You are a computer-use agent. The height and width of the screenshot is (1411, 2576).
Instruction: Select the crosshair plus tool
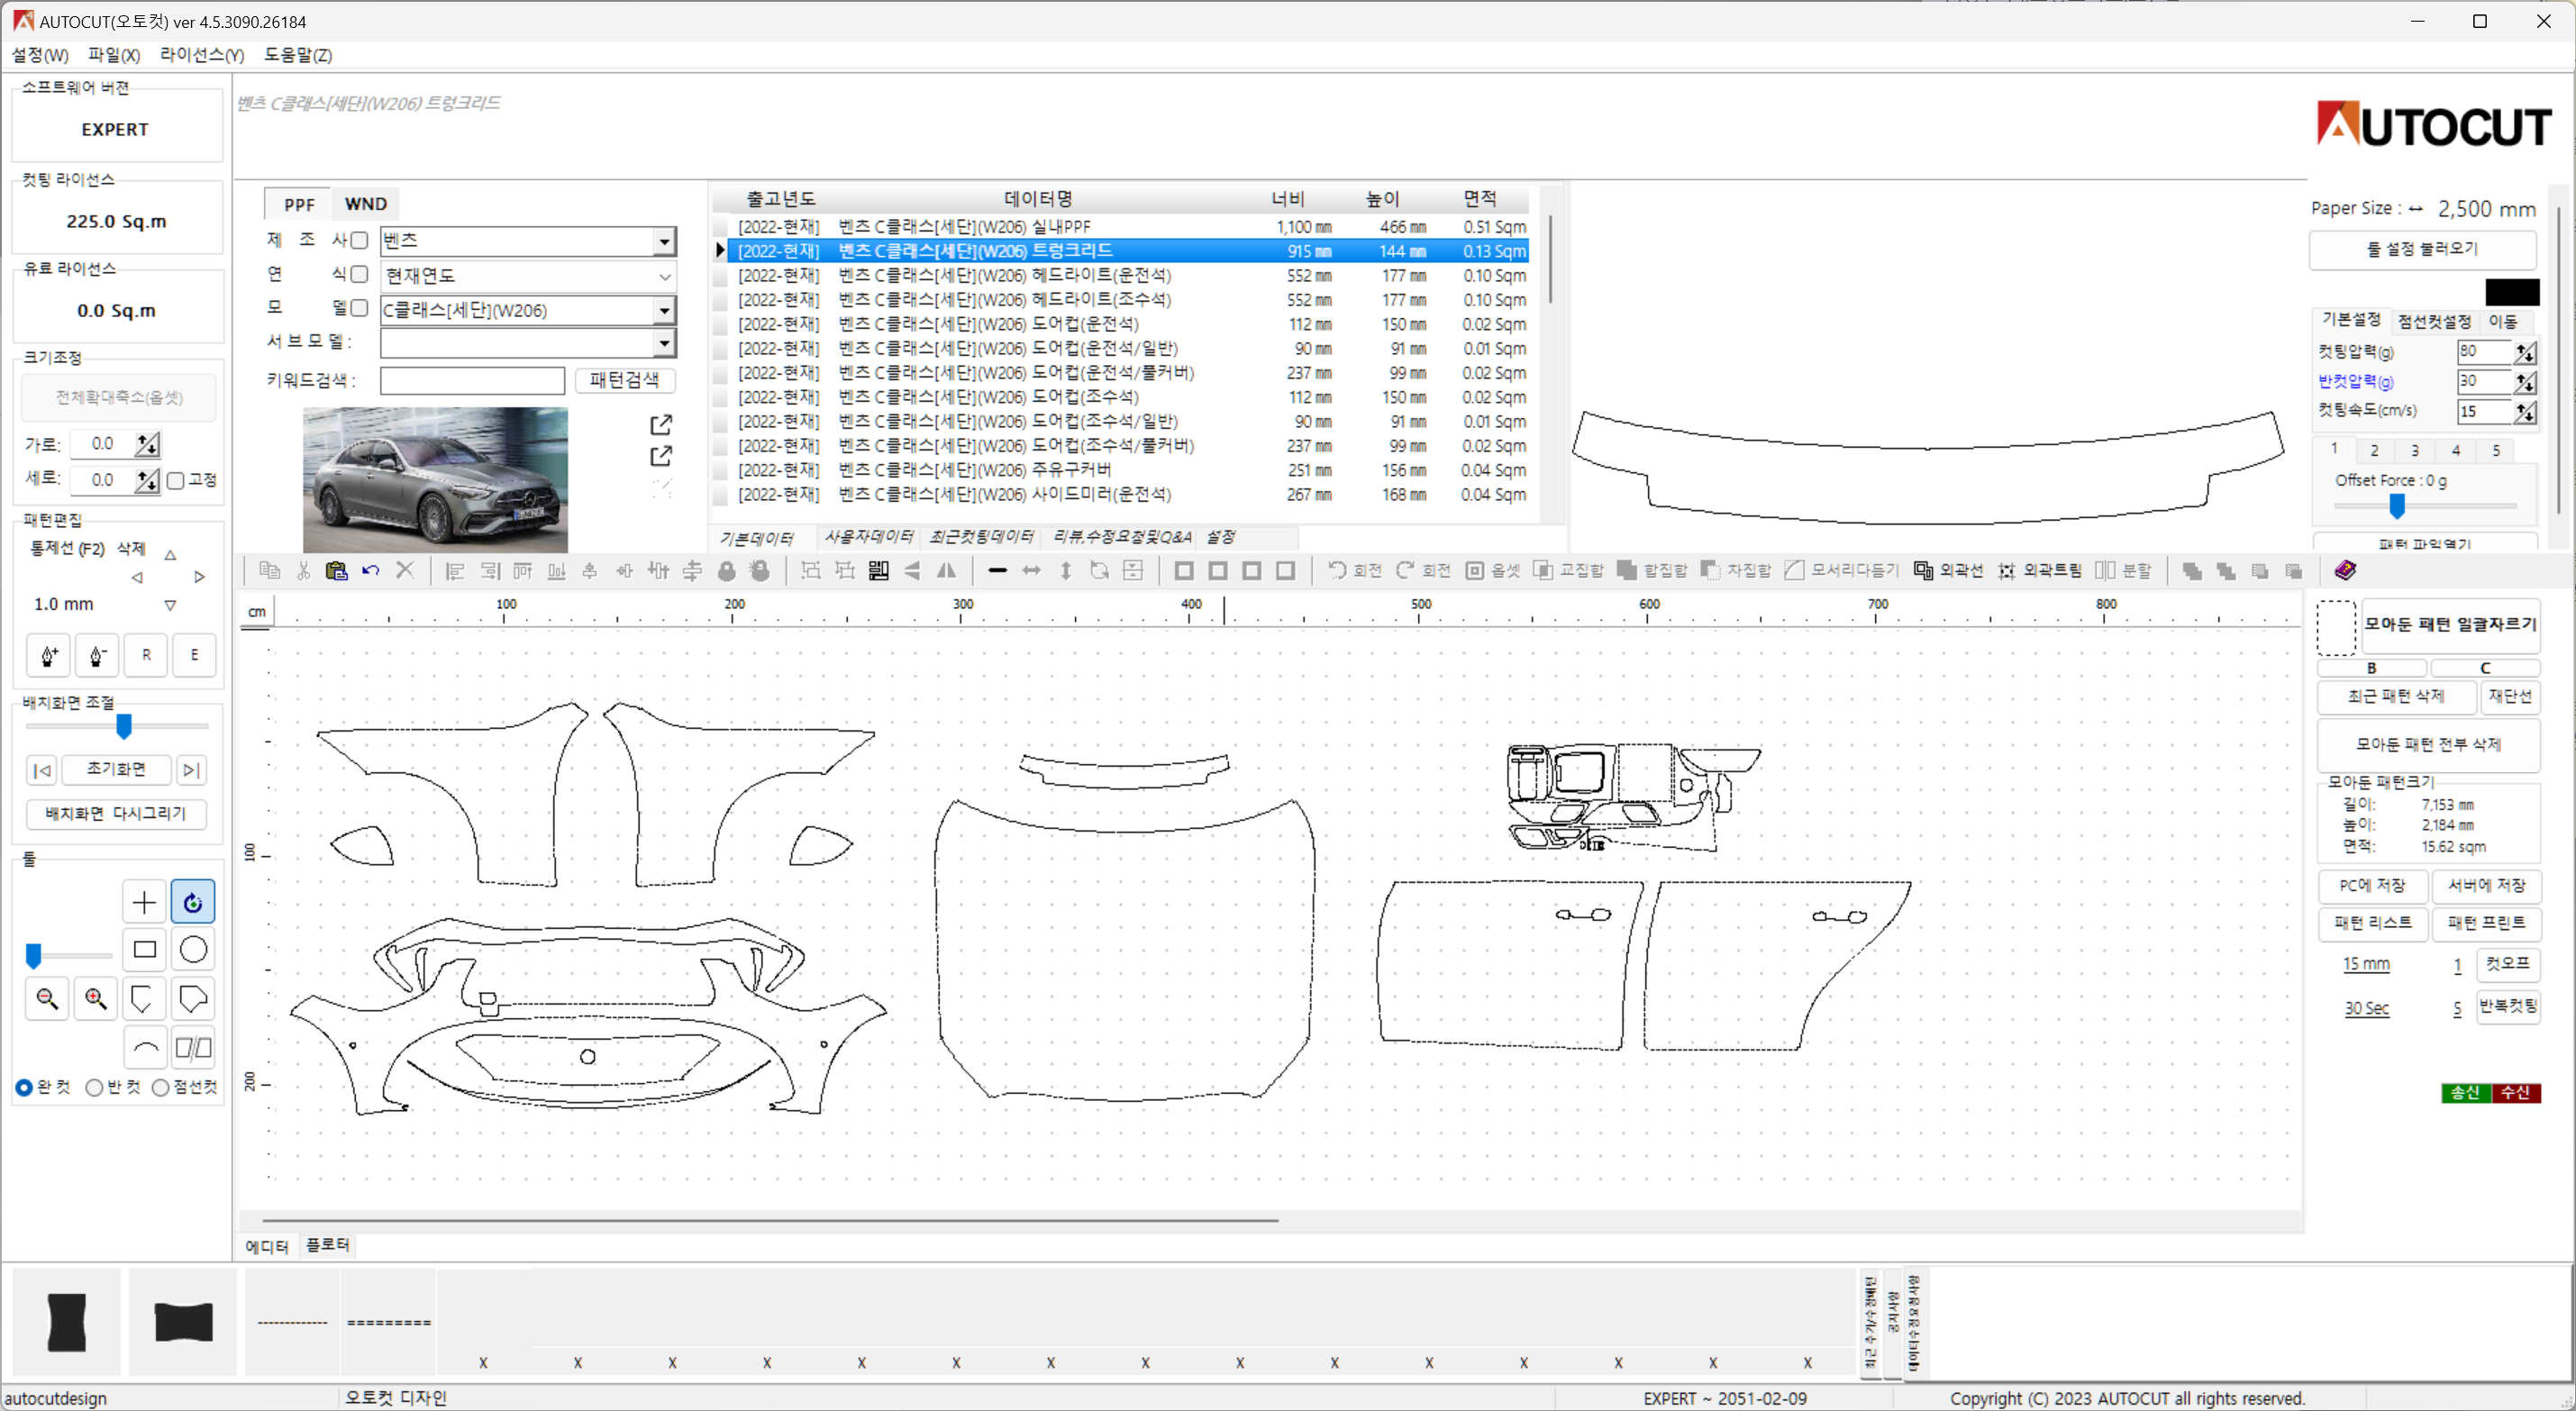click(144, 902)
